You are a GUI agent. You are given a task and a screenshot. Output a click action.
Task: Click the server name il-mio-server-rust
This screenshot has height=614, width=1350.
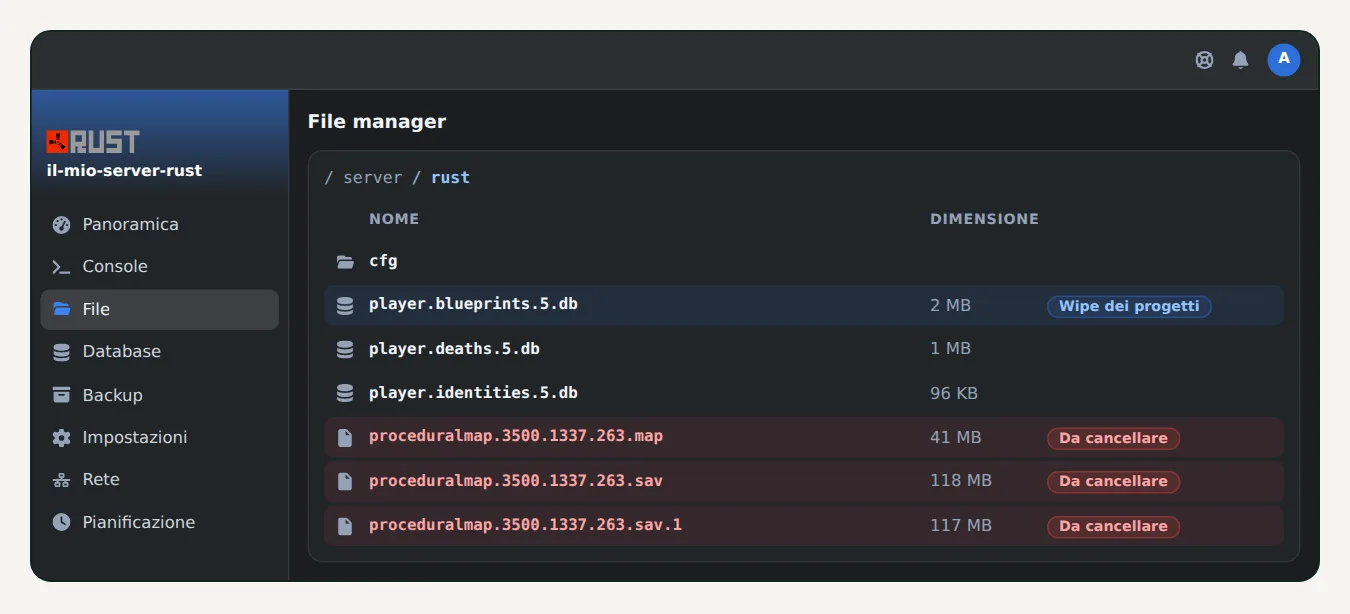click(124, 171)
